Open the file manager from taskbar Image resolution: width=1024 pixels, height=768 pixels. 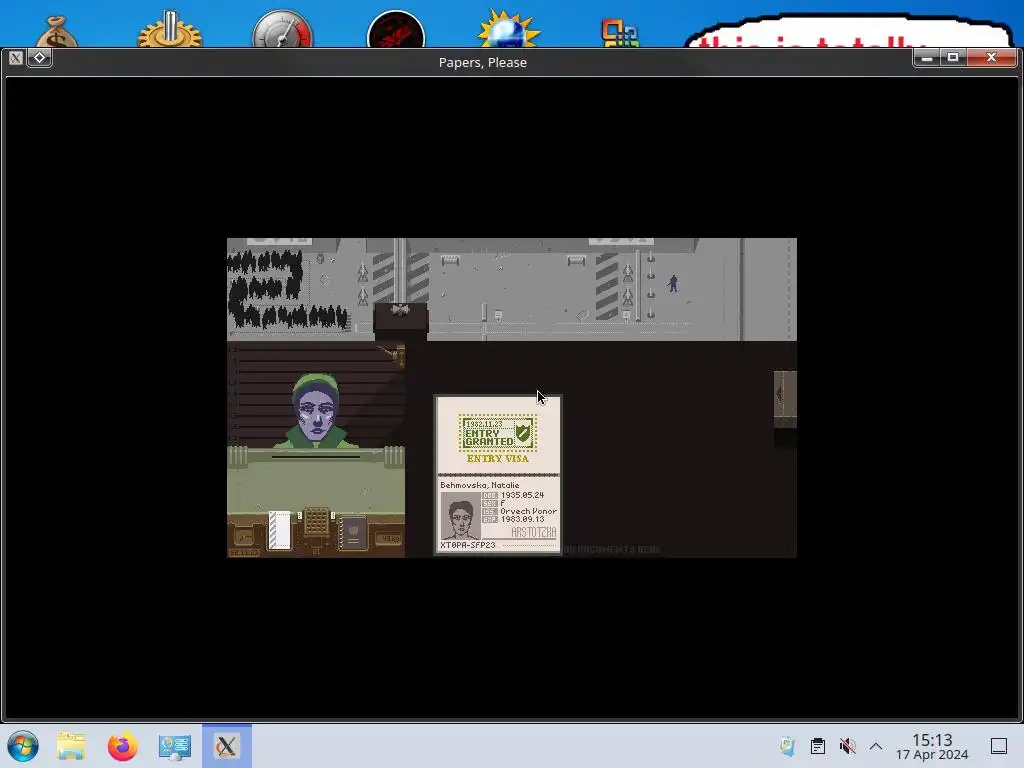click(71, 746)
